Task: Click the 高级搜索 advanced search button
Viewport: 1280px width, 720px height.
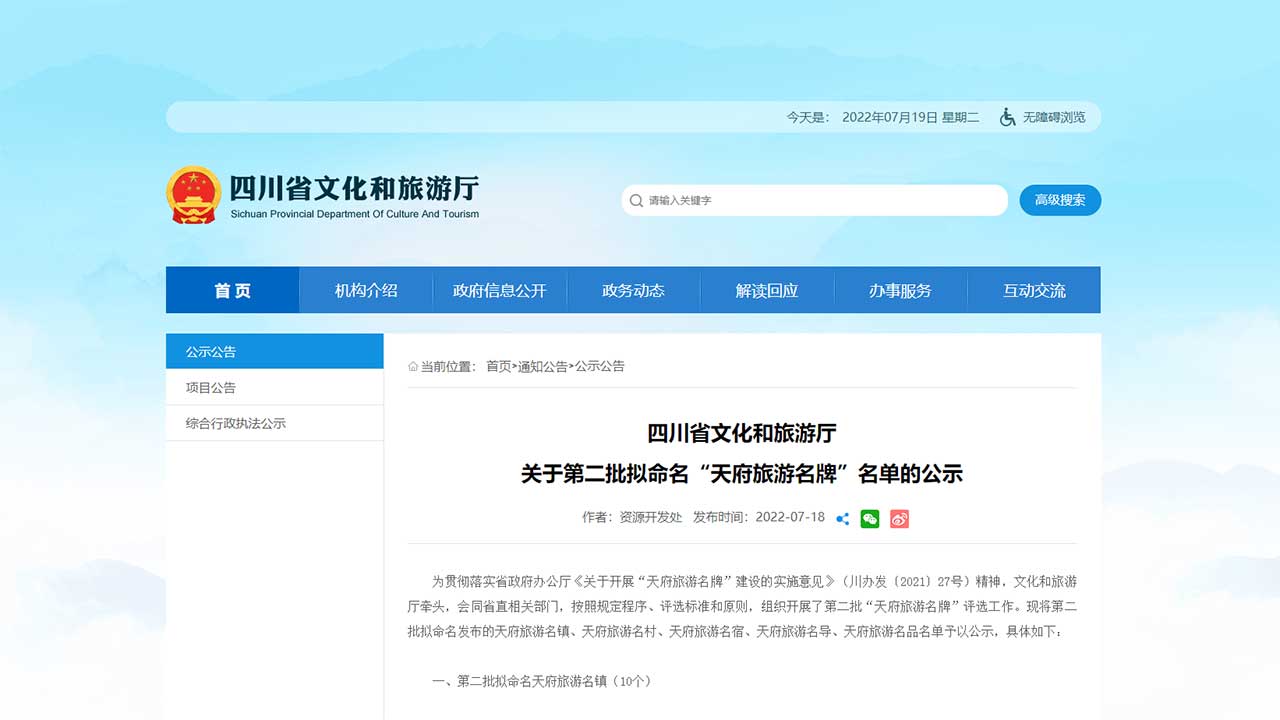Action: (x=1060, y=200)
